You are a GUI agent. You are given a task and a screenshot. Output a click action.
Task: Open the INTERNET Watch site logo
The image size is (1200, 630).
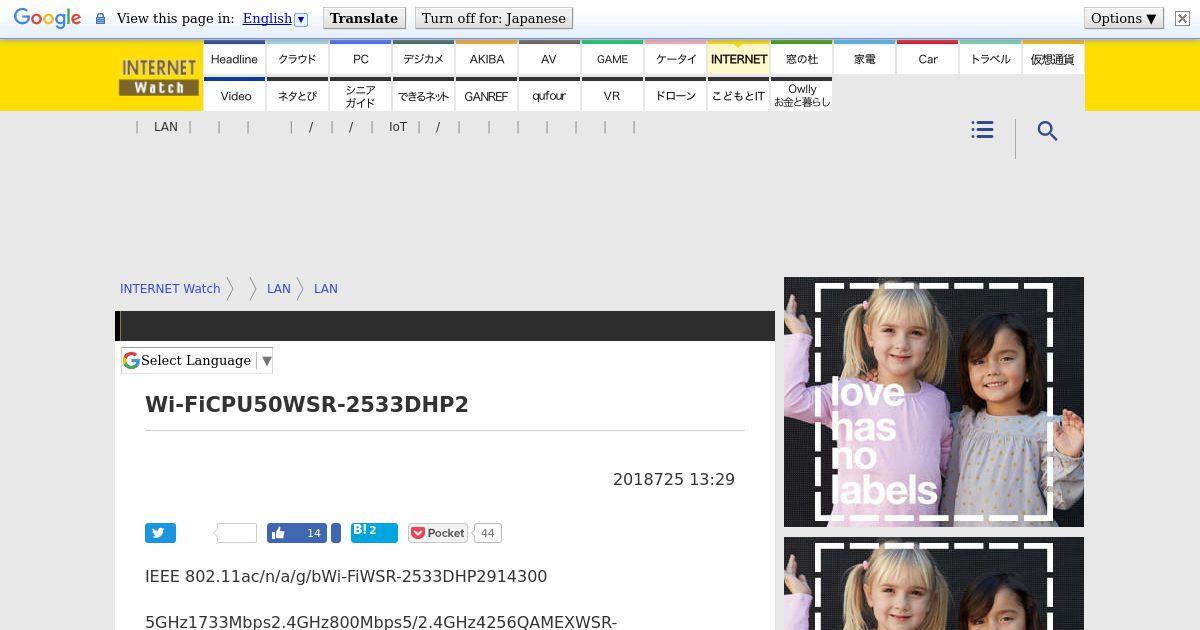(x=158, y=77)
